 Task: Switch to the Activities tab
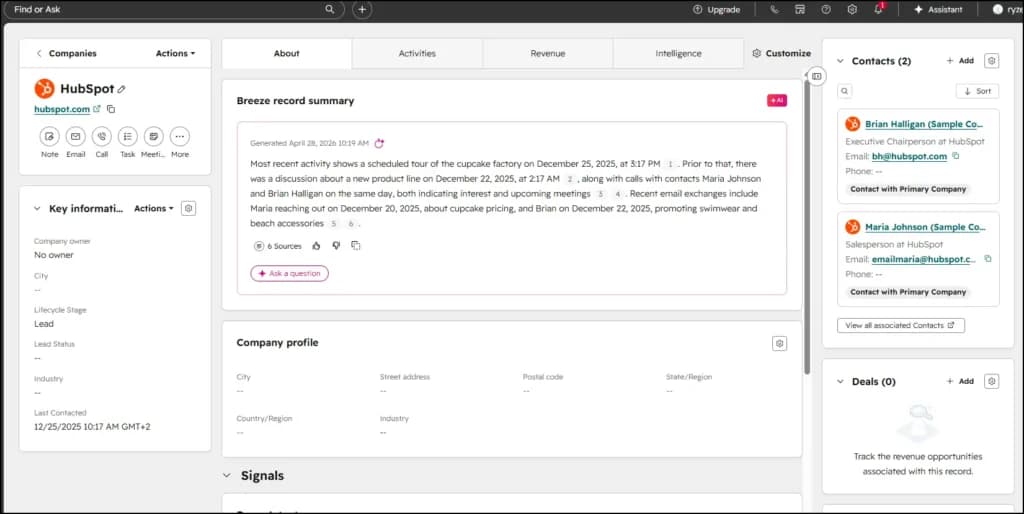point(417,54)
